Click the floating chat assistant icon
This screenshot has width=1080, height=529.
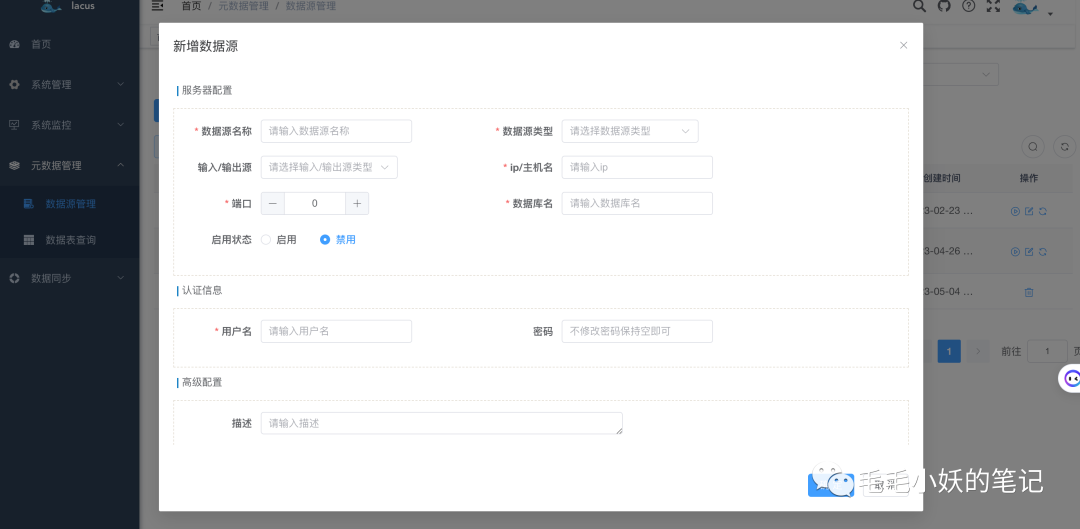pos(1071,378)
